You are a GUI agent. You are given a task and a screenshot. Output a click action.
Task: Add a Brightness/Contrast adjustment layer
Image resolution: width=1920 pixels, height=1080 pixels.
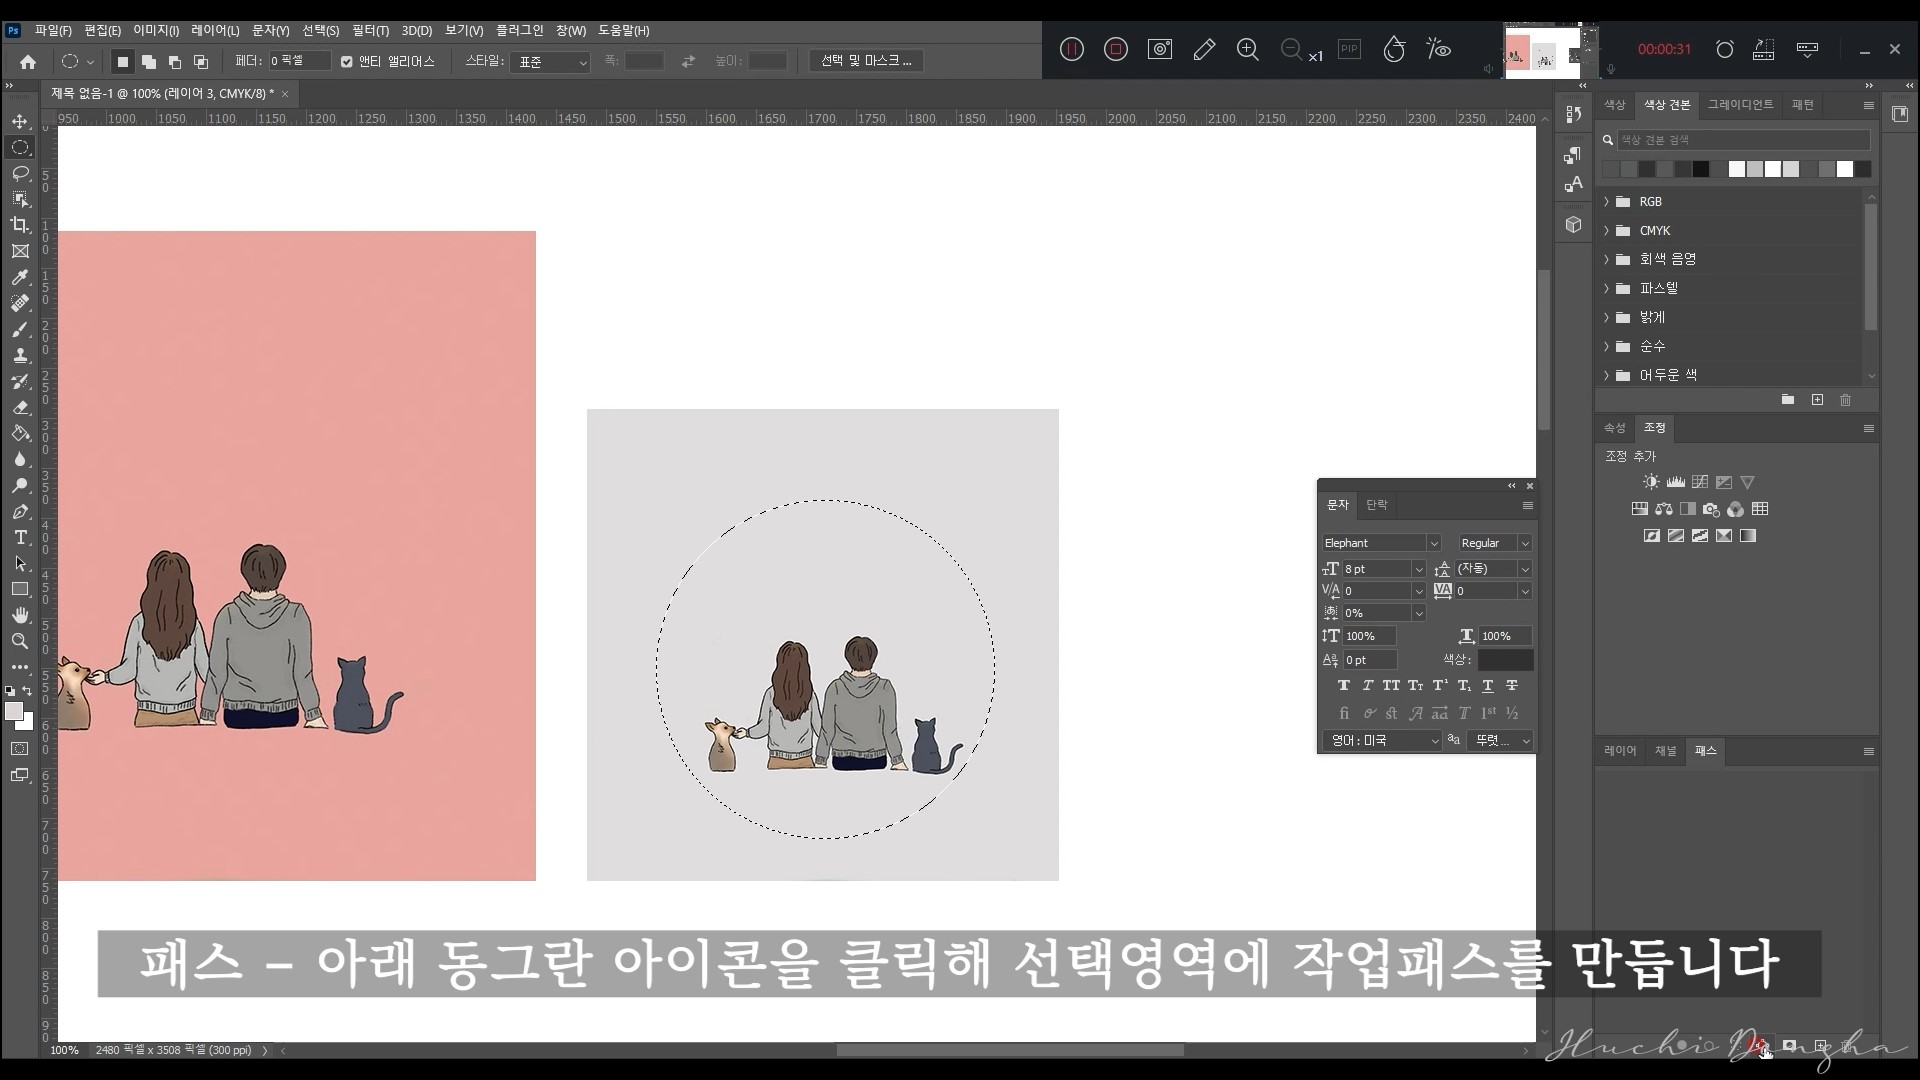click(1651, 482)
